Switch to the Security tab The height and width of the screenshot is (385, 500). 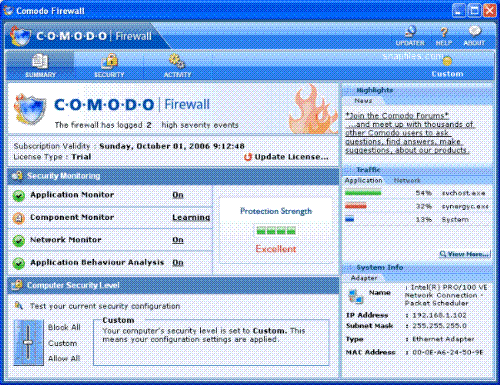109,66
